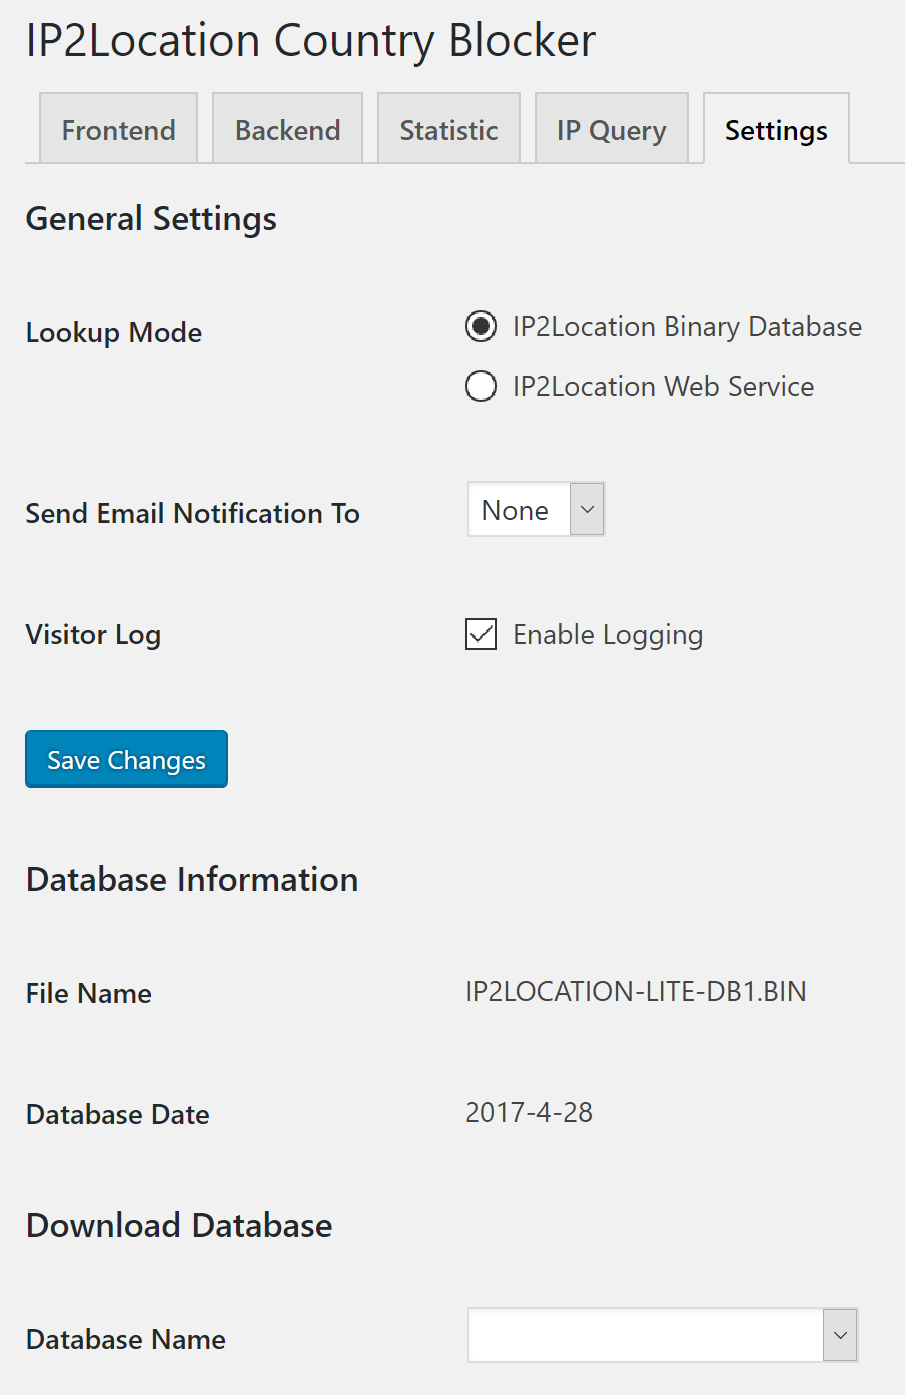The image size is (905, 1395).
Task: Select the Settings tab
Action: point(776,129)
